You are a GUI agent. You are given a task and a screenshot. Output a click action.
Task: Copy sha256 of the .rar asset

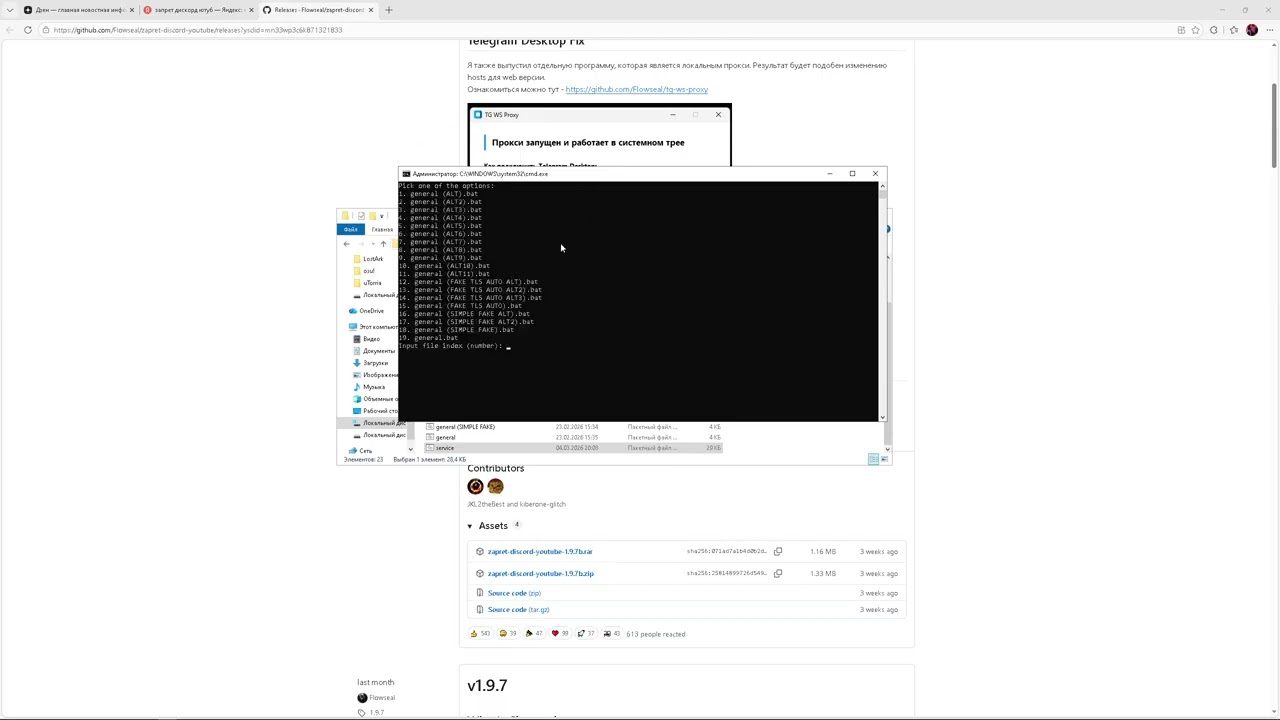coord(778,551)
